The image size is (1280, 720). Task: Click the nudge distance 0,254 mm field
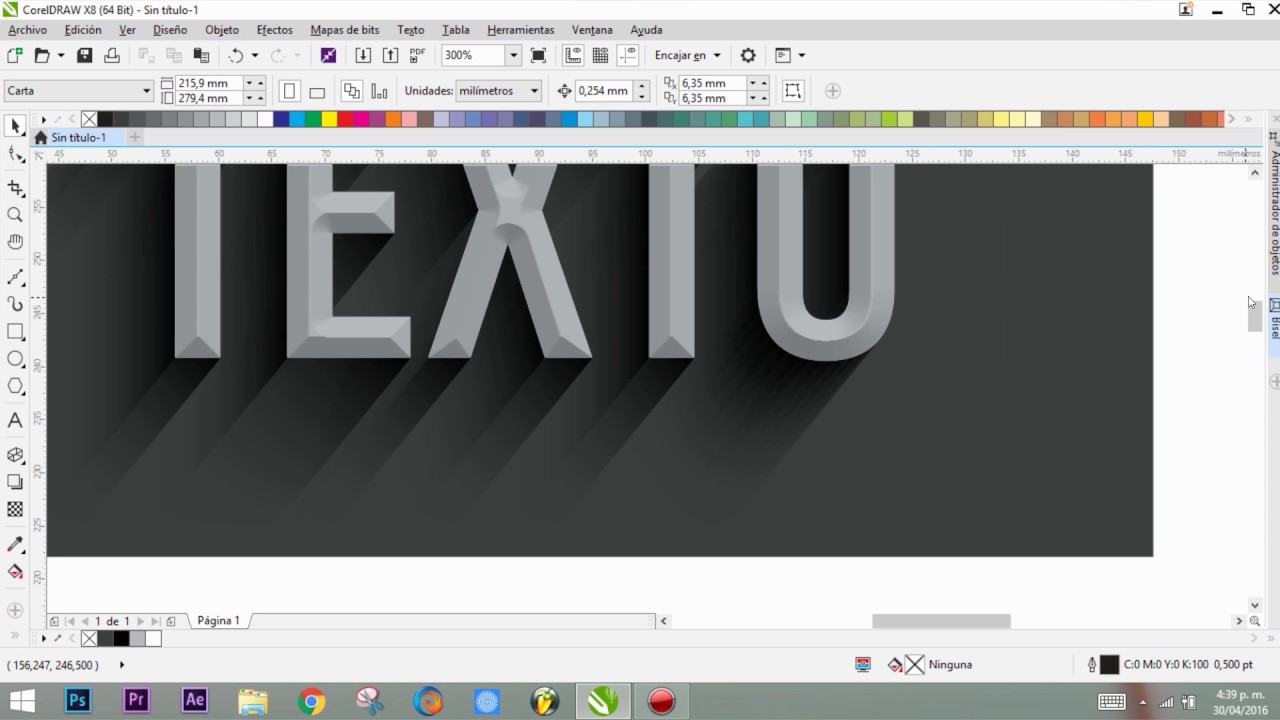tap(603, 91)
